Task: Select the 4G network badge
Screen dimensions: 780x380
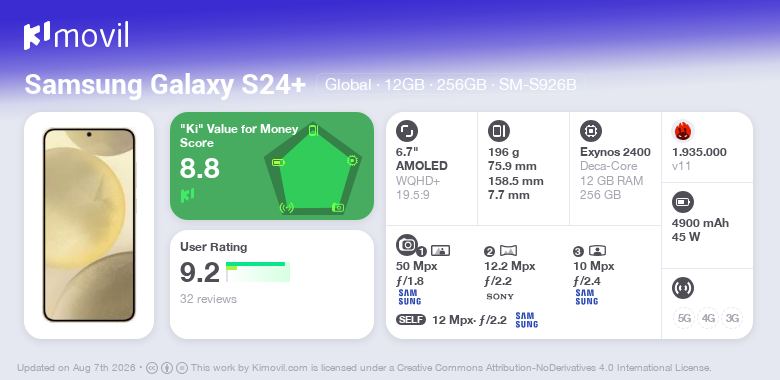Action: pyautogui.click(x=708, y=318)
